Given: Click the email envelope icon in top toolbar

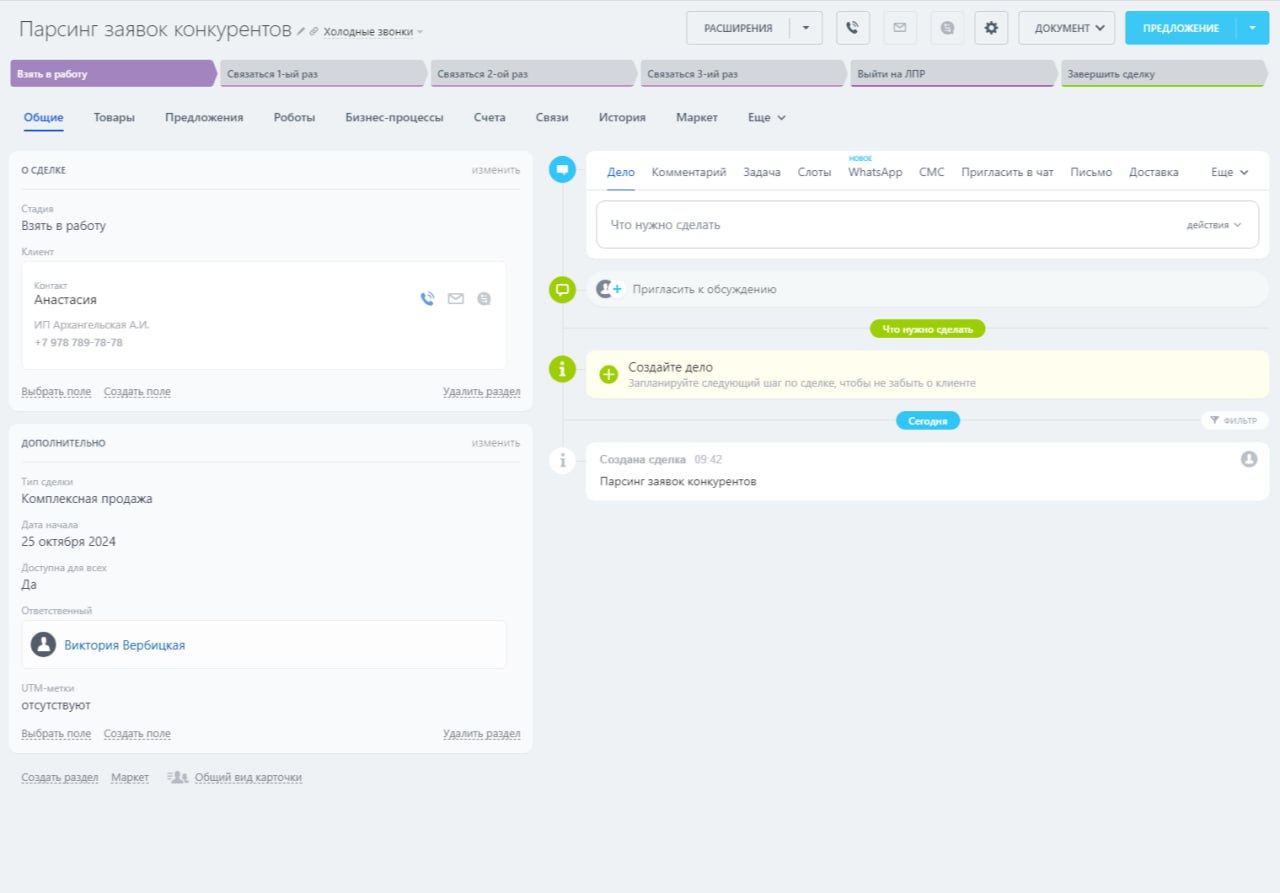Looking at the screenshot, I should tap(899, 28).
